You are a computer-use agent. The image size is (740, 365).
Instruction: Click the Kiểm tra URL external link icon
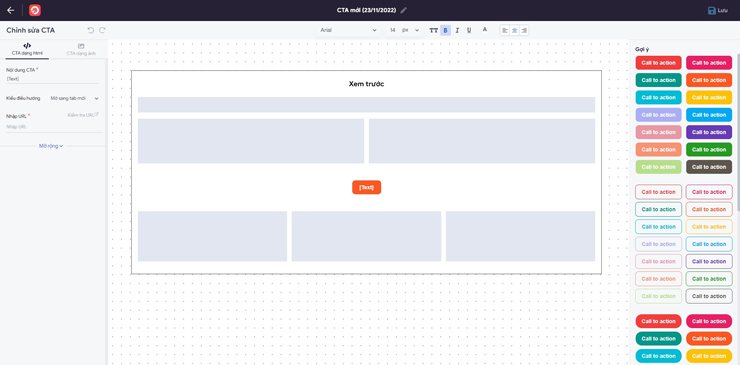point(96,114)
